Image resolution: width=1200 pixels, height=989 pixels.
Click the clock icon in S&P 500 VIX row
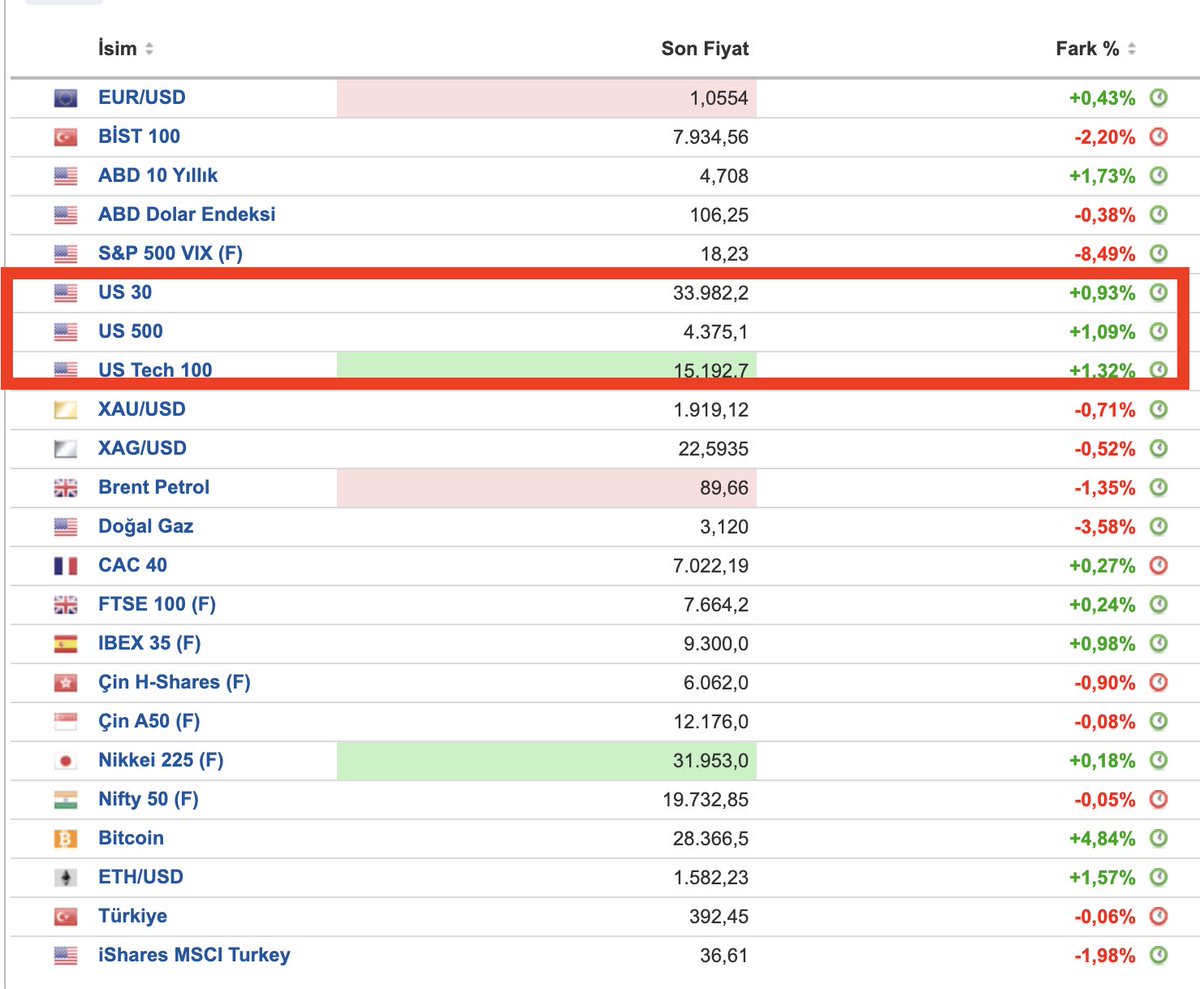pos(1159,254)
